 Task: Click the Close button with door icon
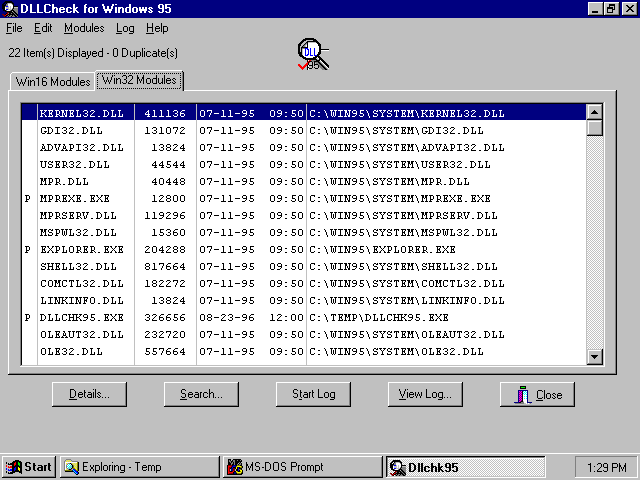(537, 394)
